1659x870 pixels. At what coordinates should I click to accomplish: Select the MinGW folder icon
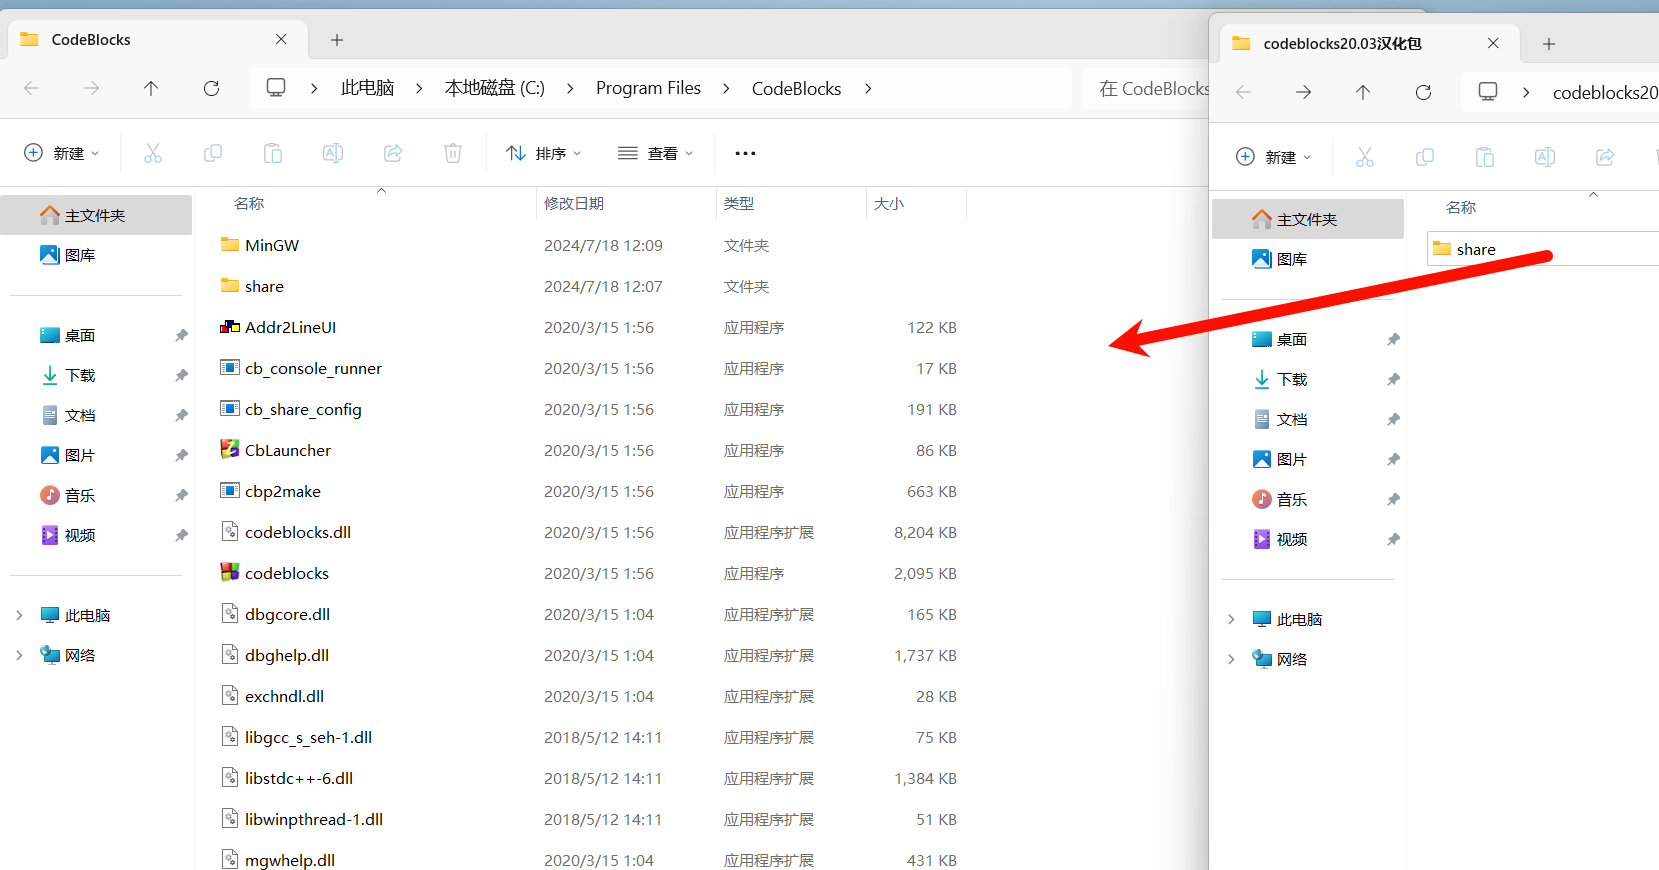coord(230,245)
